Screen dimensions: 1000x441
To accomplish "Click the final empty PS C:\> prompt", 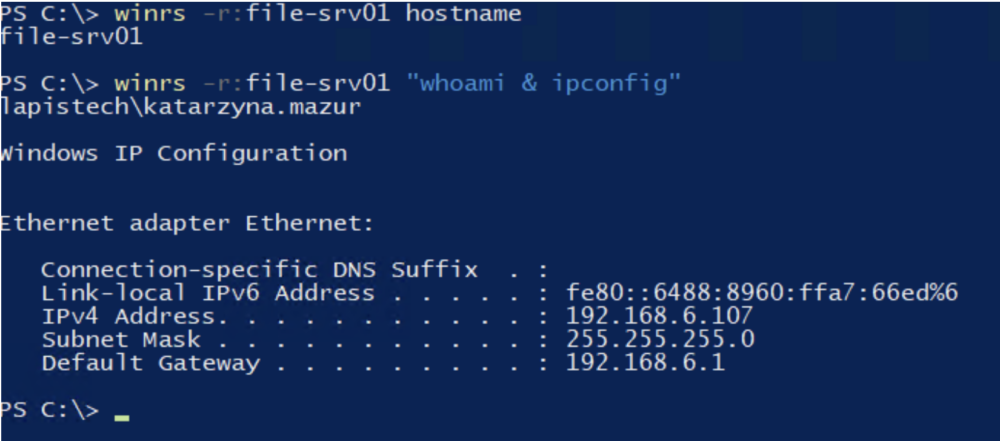I will pos(50,410).
